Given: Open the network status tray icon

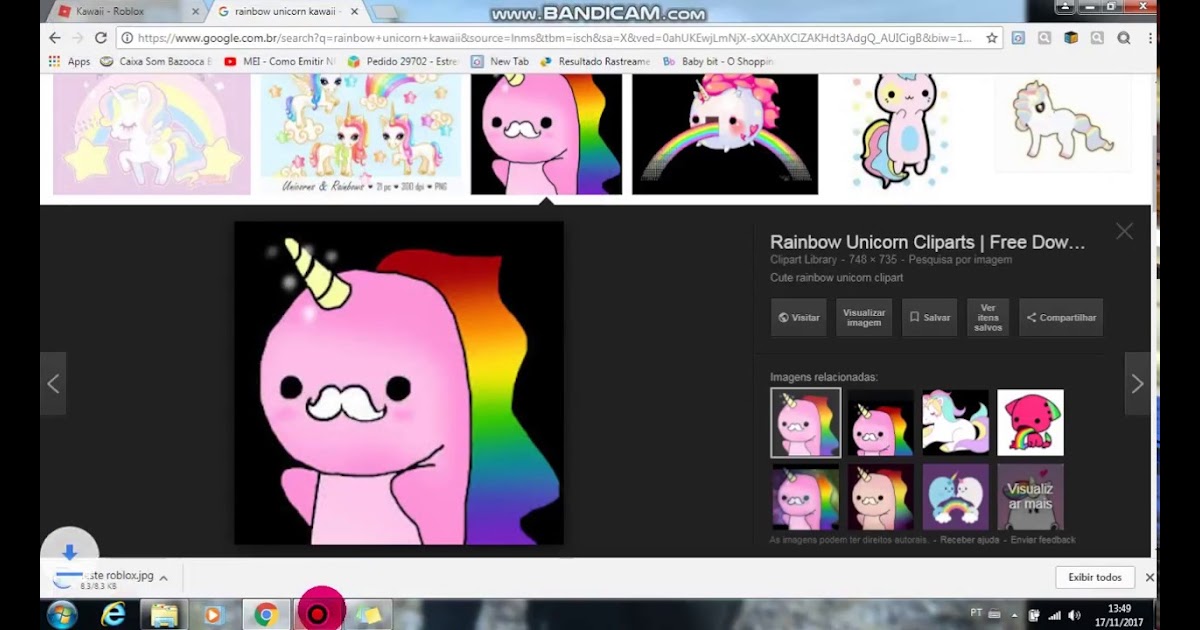Looking at the screenshot, I should (x=1054, y=615).
